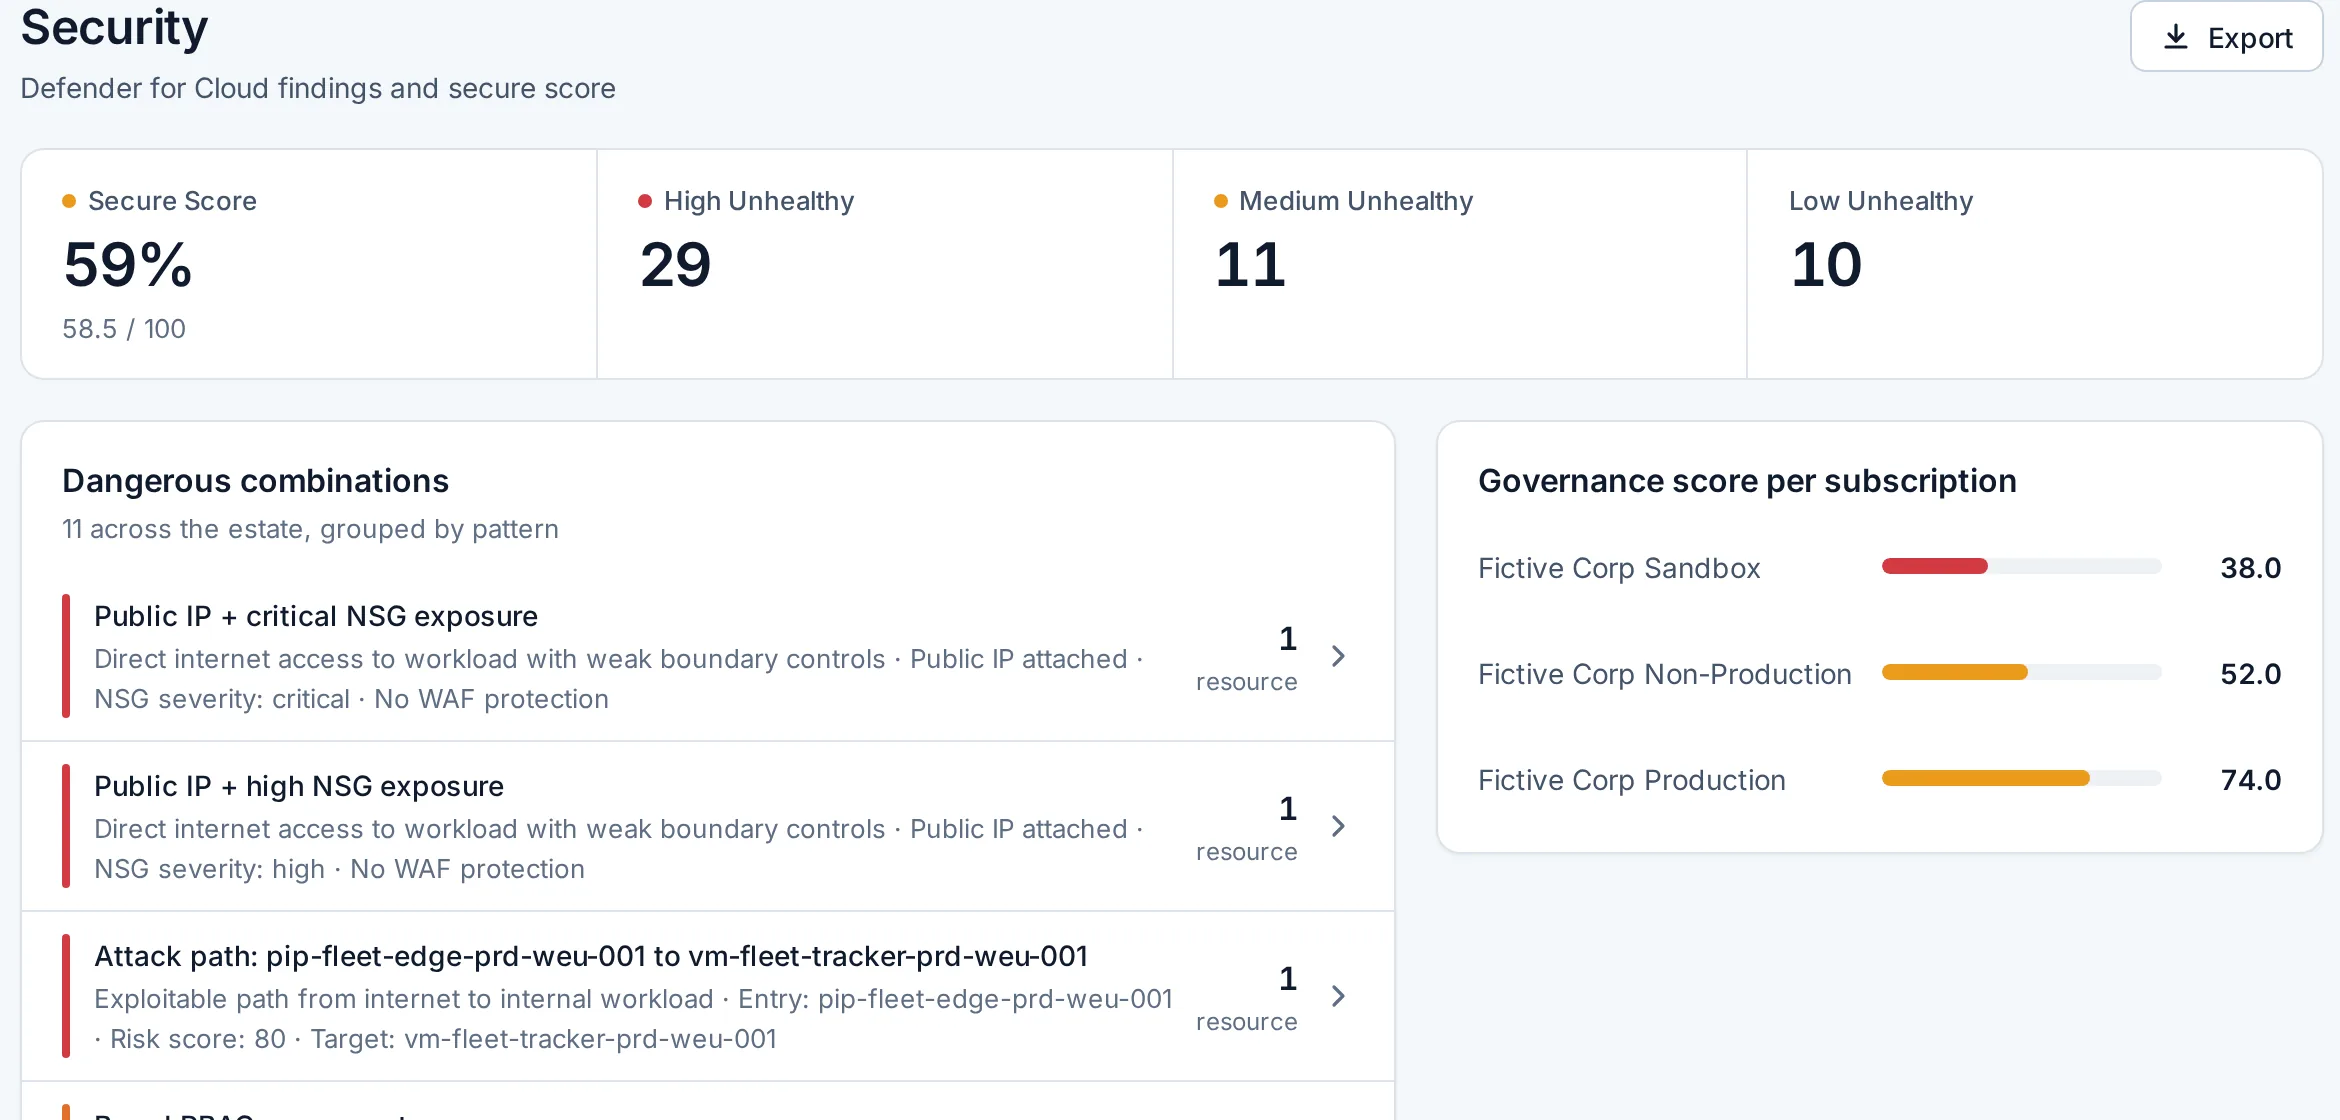Click the Export button
This screenshot has height=1120, width=2340.
2226,37
